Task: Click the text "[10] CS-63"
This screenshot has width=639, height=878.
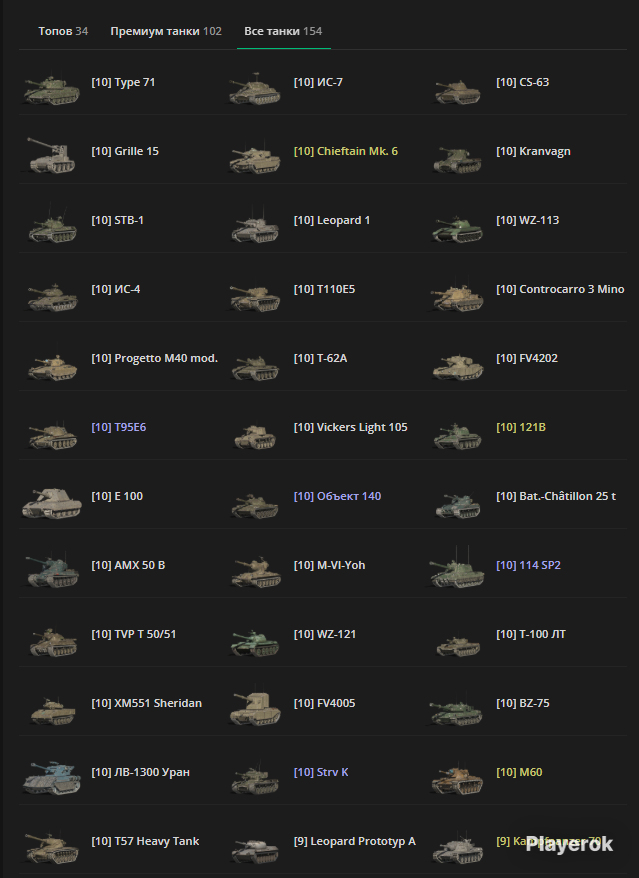Action: click(523, 82)
